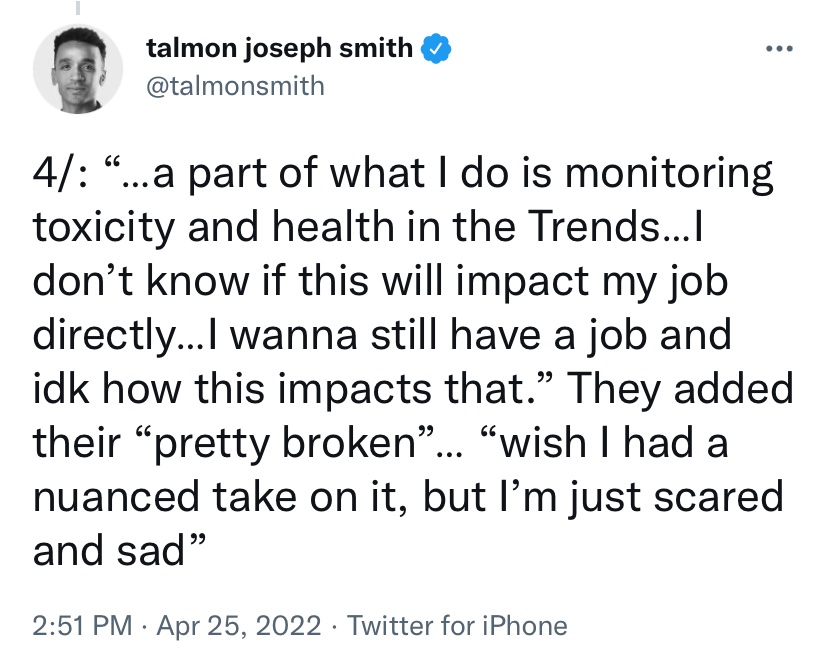Screen dimensions: 828x665
Task: Click the blue verified checkmark badge
Action: point(435,49)
